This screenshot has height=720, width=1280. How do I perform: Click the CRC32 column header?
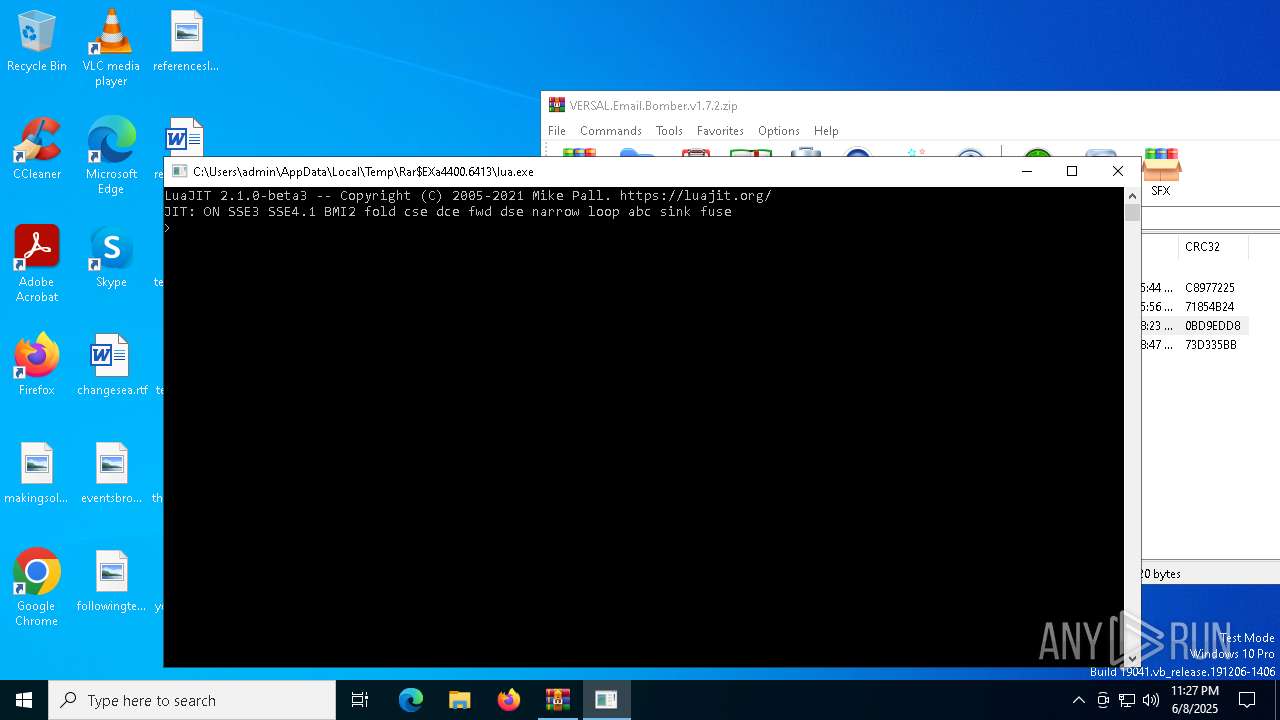click(1202, 247)
